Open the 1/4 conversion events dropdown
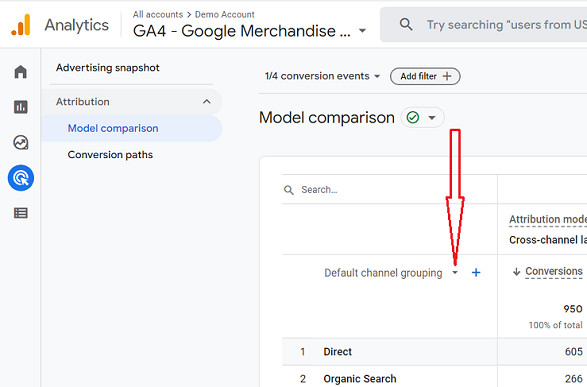This screenshot has width=587, height=387. (322, 76)
